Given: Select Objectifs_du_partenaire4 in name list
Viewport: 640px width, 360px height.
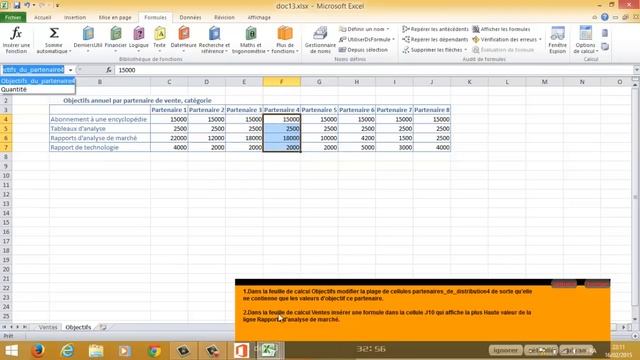Looking at the screenshot, I should tap(38, 81).
